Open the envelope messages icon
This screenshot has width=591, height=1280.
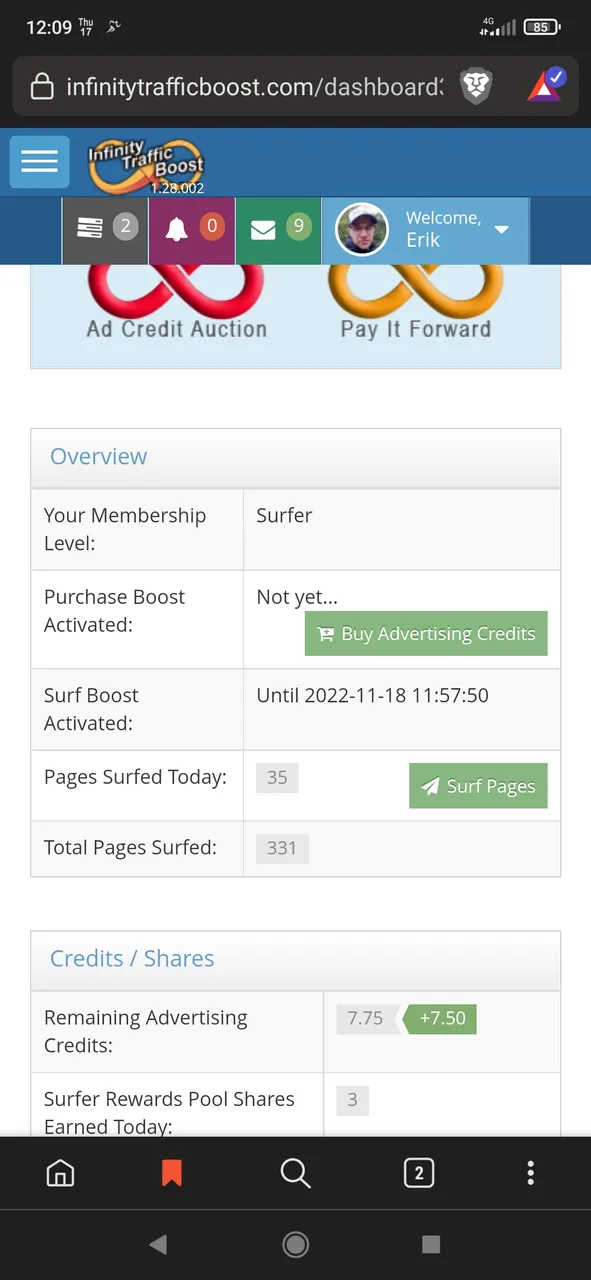pyautogui.click(x=278, y=229)
